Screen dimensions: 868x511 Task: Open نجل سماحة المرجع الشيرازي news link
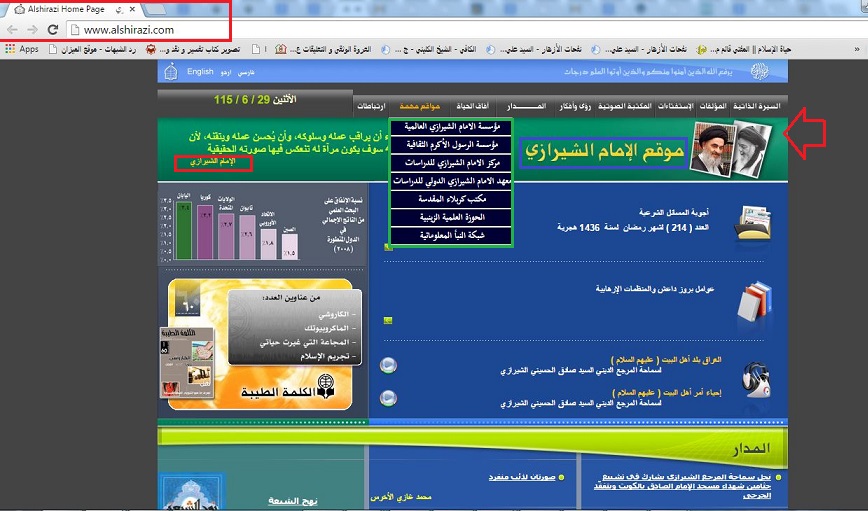click(682, 486)
